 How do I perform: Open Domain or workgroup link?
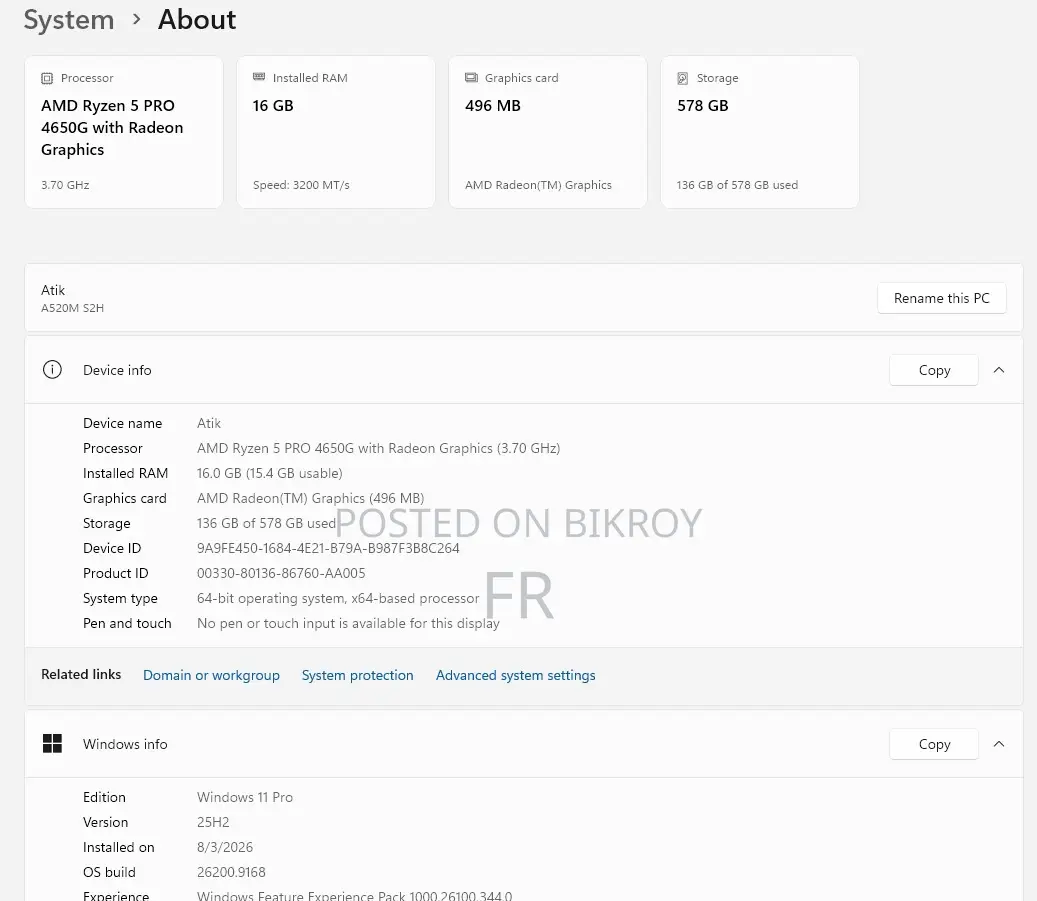pyautogui.click(x=211, y=675)
